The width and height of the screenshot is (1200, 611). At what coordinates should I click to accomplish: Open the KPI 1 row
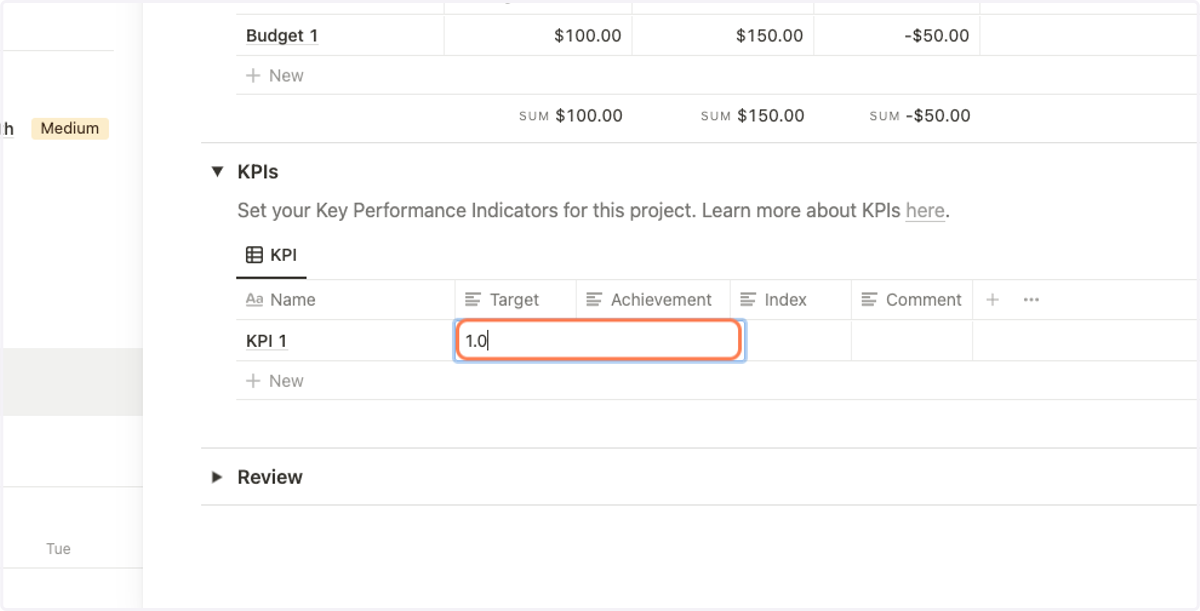pos(266,341)
